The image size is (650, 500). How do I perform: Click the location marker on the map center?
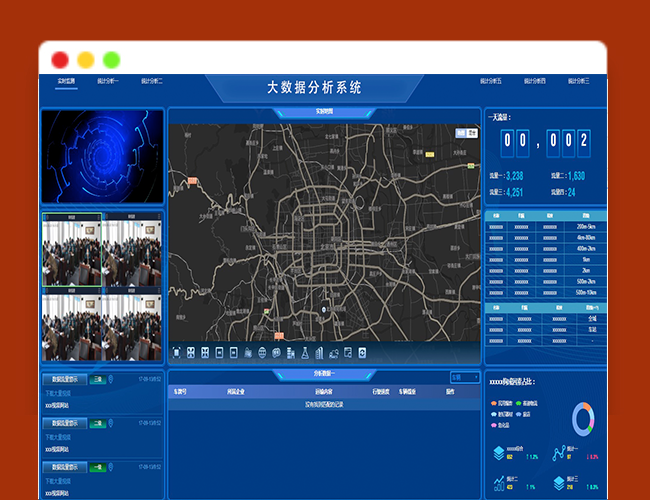pos(324,310)
